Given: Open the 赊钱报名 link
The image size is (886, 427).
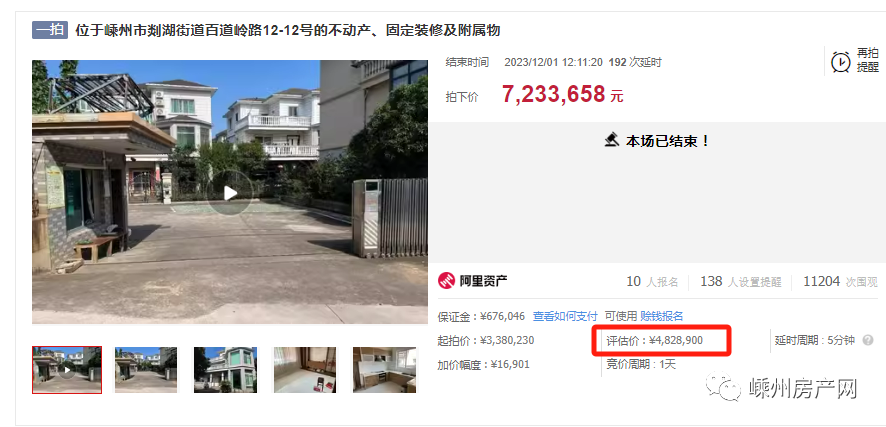Looking at the screenshot, I should [662, 316].
